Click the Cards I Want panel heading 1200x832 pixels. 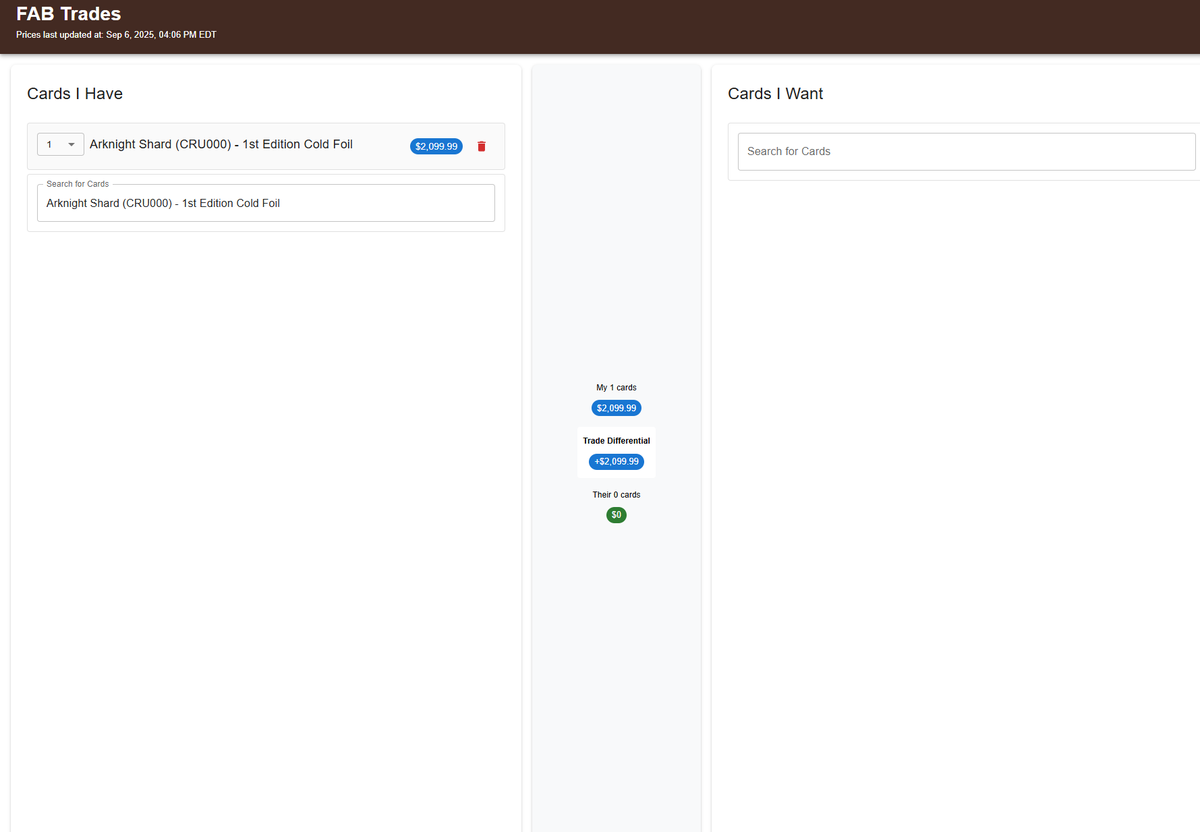[776, 93]
